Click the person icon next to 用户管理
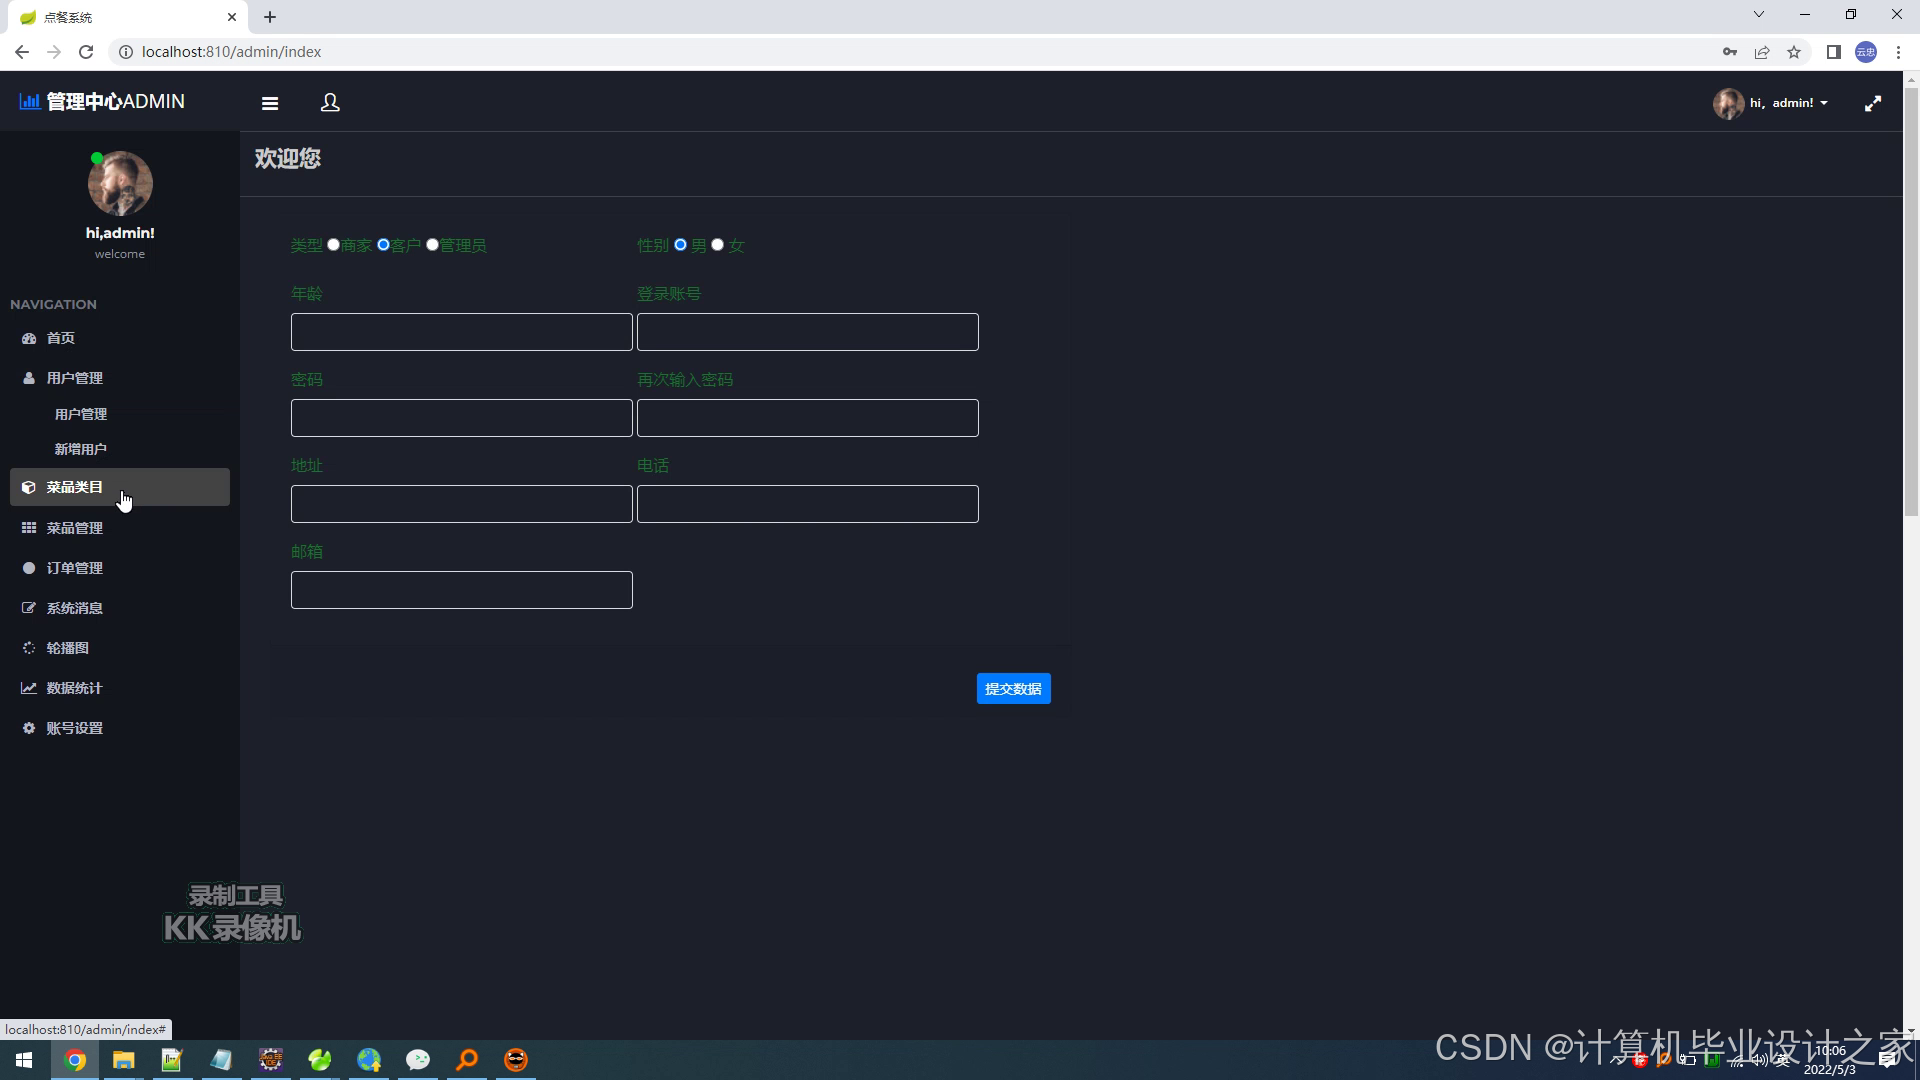 click(x=29, y=378)
